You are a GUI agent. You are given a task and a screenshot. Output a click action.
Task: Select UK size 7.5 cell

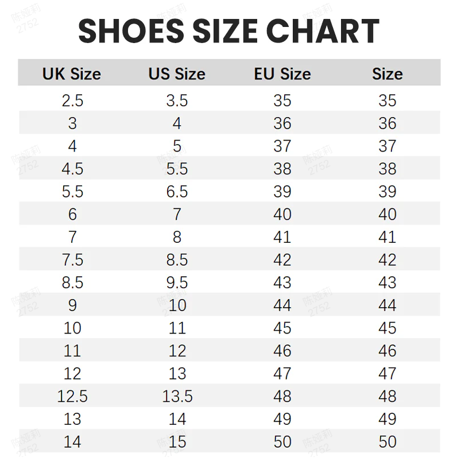pos(72,260)
